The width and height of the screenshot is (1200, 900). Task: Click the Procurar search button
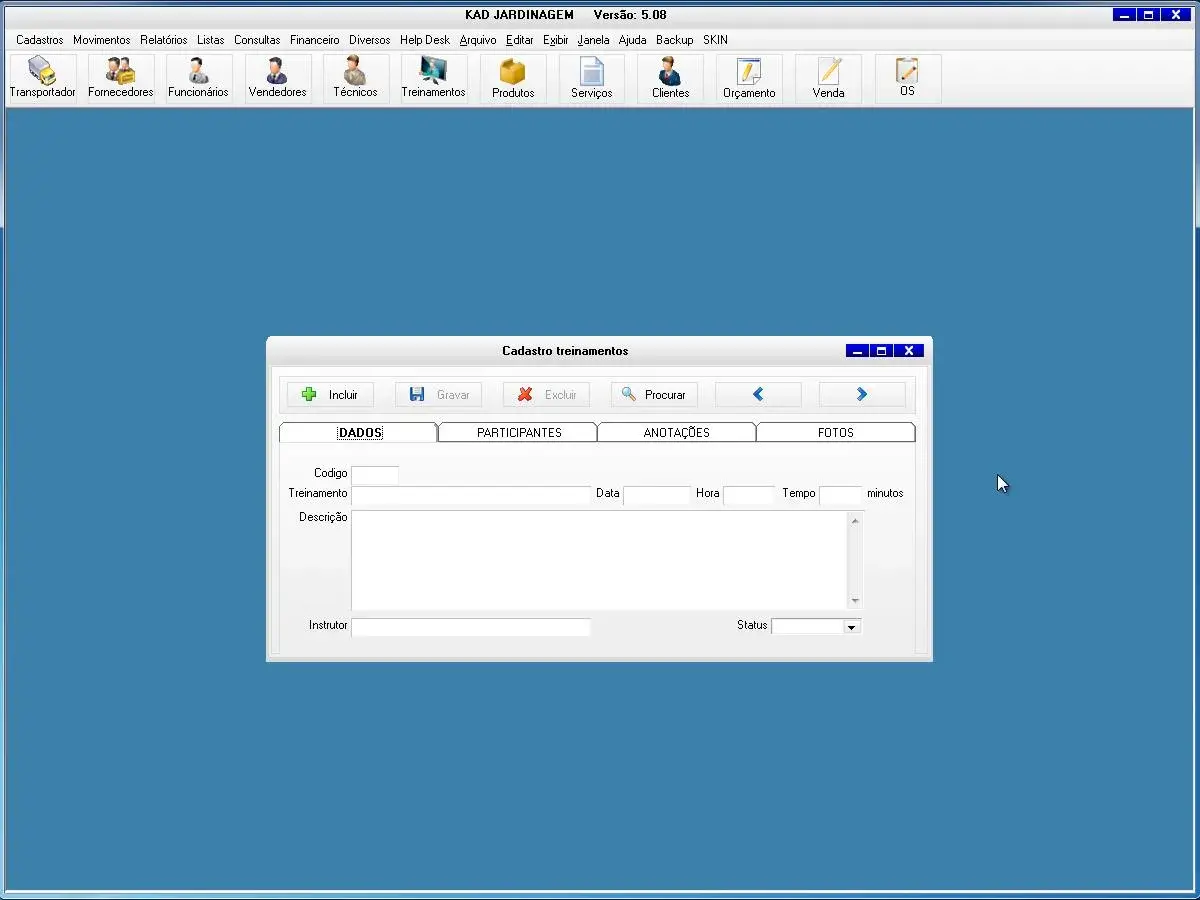click(654, 395)
